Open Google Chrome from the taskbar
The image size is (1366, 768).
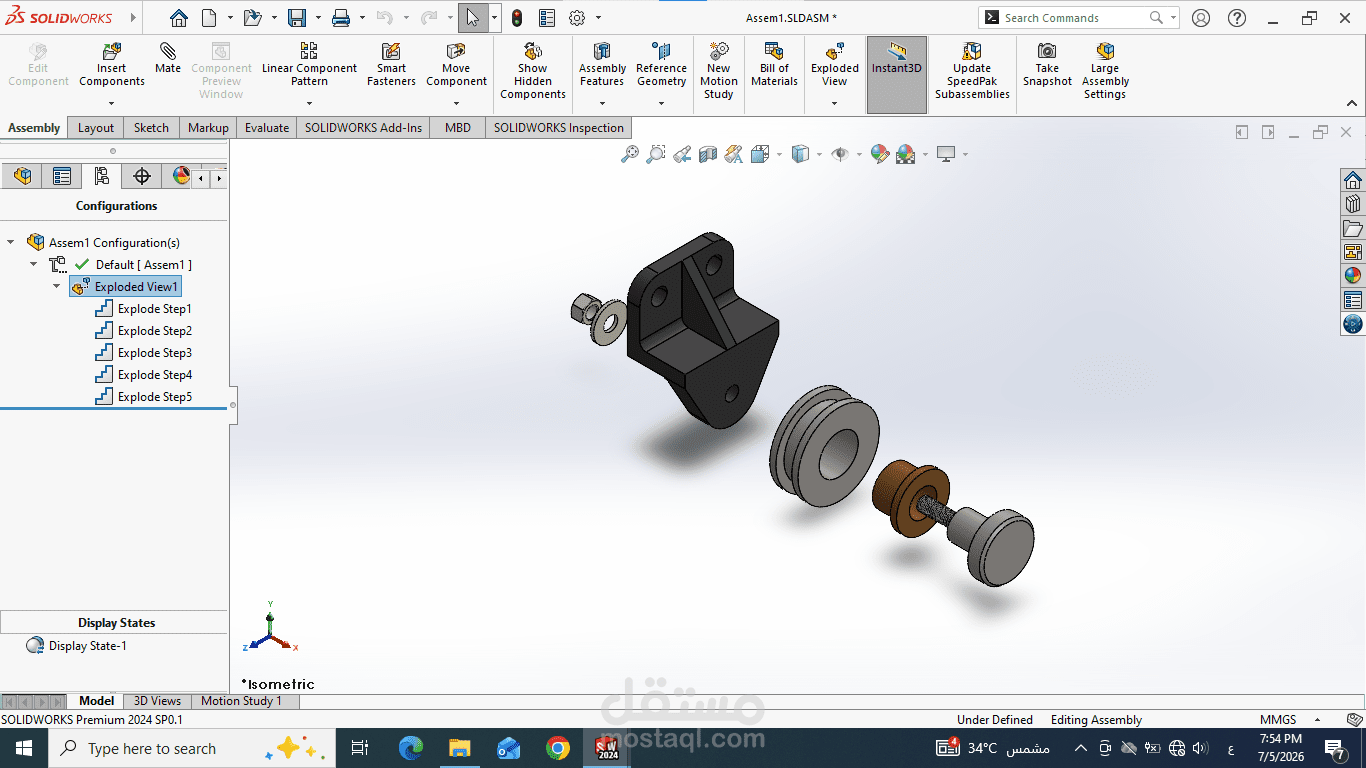point(558,748)
